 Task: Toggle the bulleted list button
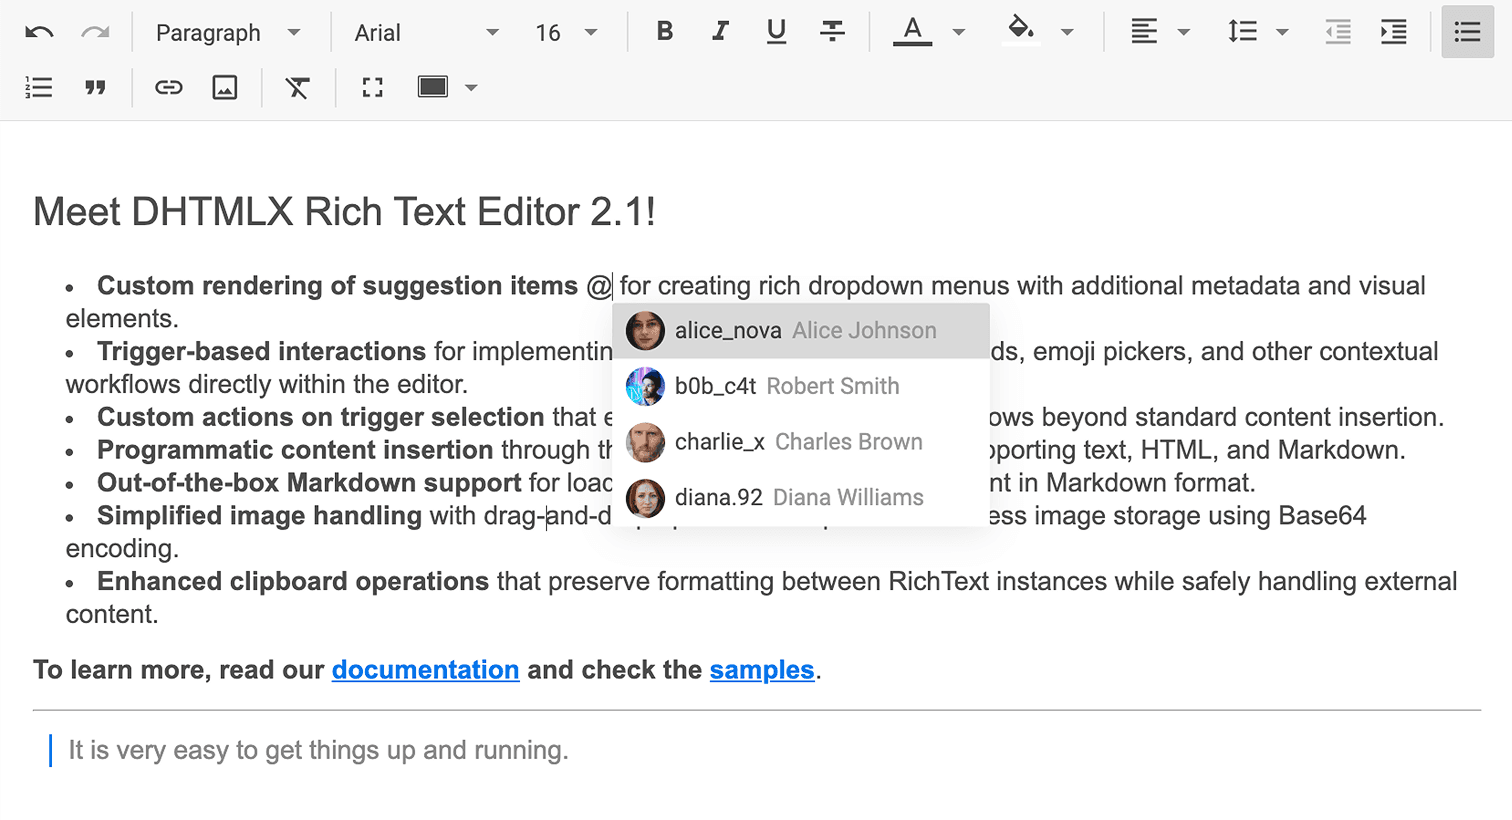point(1467,33)
